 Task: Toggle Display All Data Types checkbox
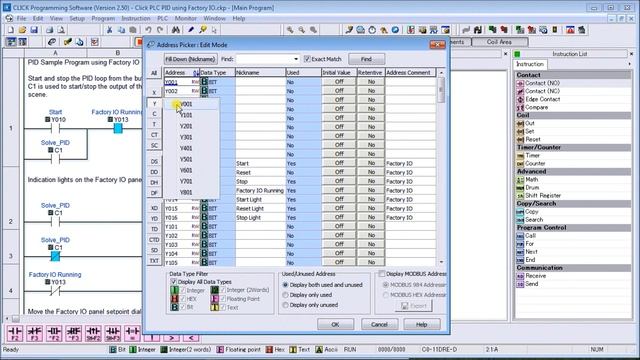point(173,282)
